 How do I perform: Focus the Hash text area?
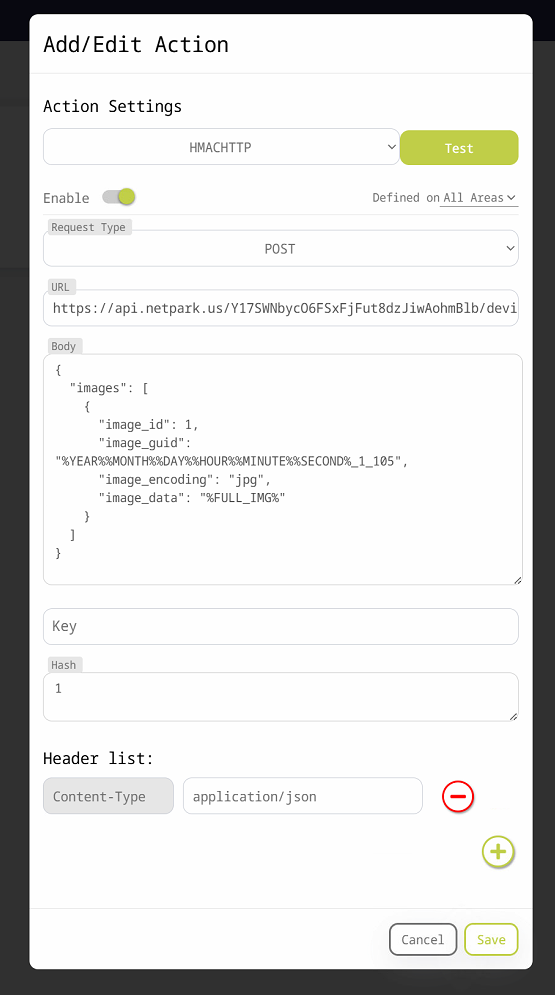coord(280,697)
